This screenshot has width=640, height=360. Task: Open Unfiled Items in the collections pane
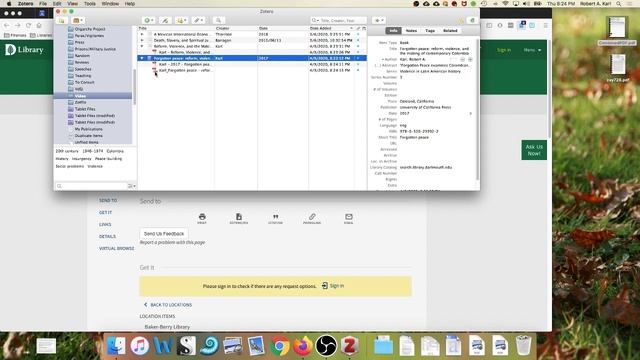pyautogui.click(x=86, y=142)
